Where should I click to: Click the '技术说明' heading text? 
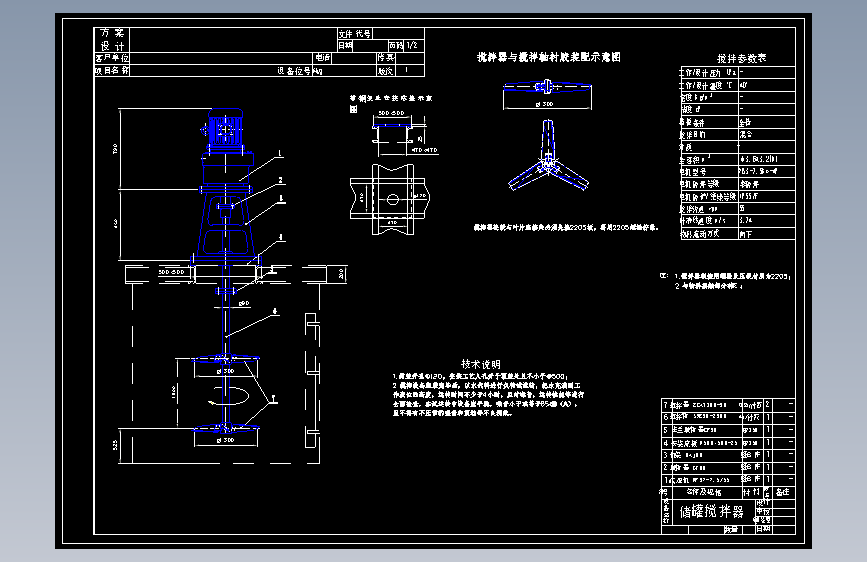click(x=480, y=364)
